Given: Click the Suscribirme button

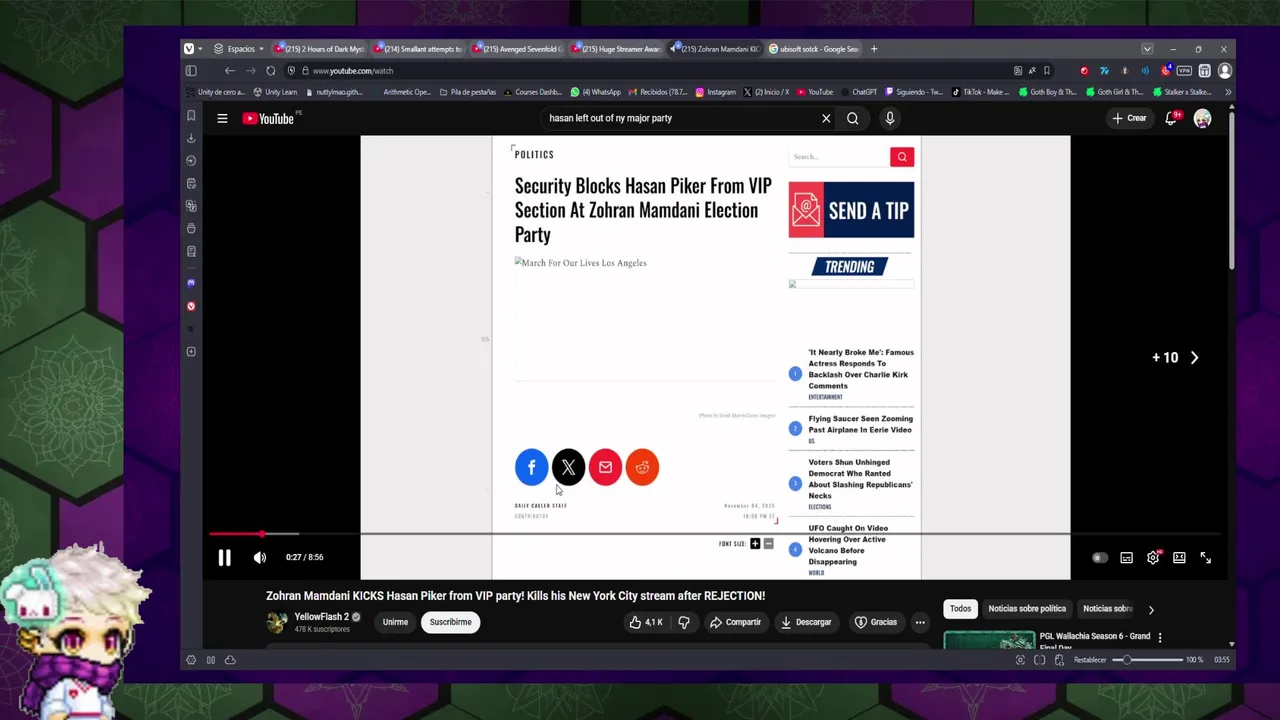Looking at the screenshot, I should pos(450,622).
